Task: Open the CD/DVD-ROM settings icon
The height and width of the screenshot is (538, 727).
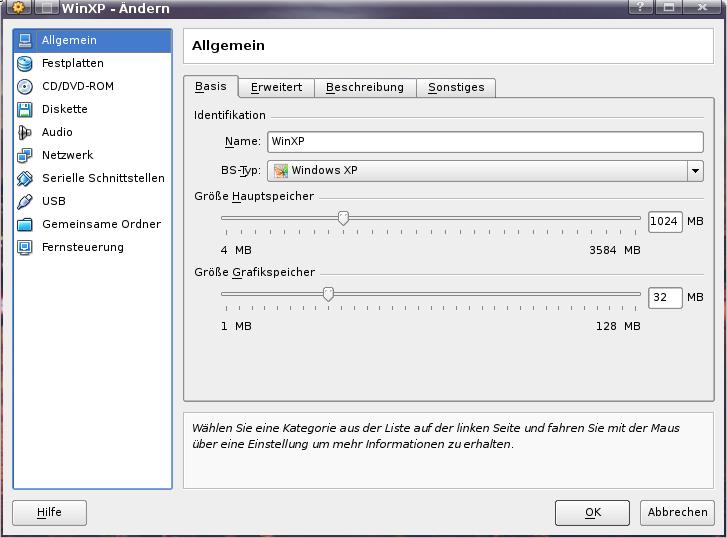Action: [x=25, y=86]
